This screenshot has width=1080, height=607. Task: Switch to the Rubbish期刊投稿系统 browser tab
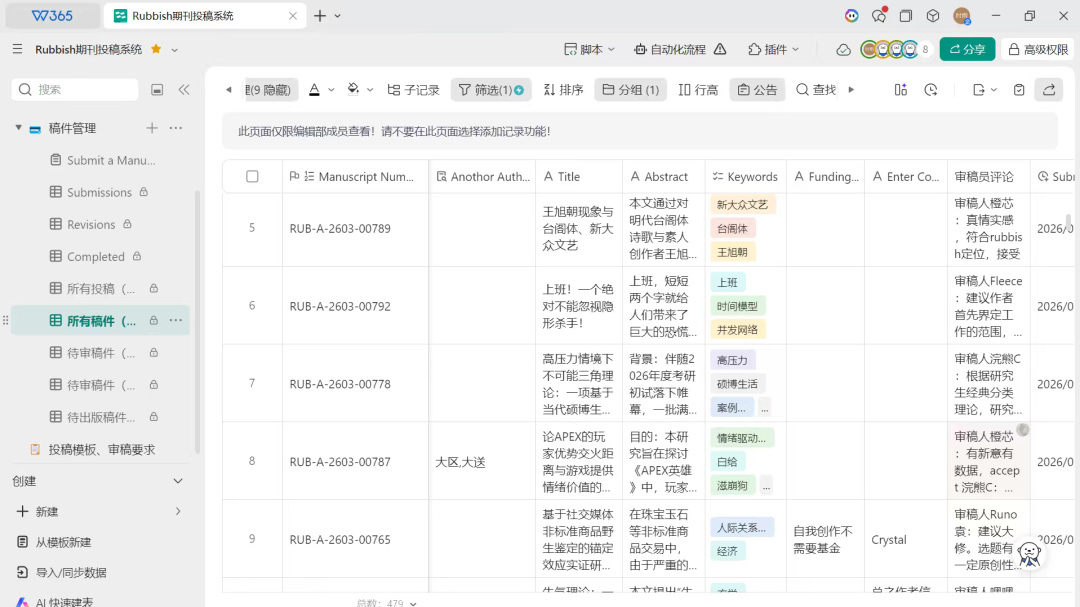pyautogui.click(x=200, y=16)
